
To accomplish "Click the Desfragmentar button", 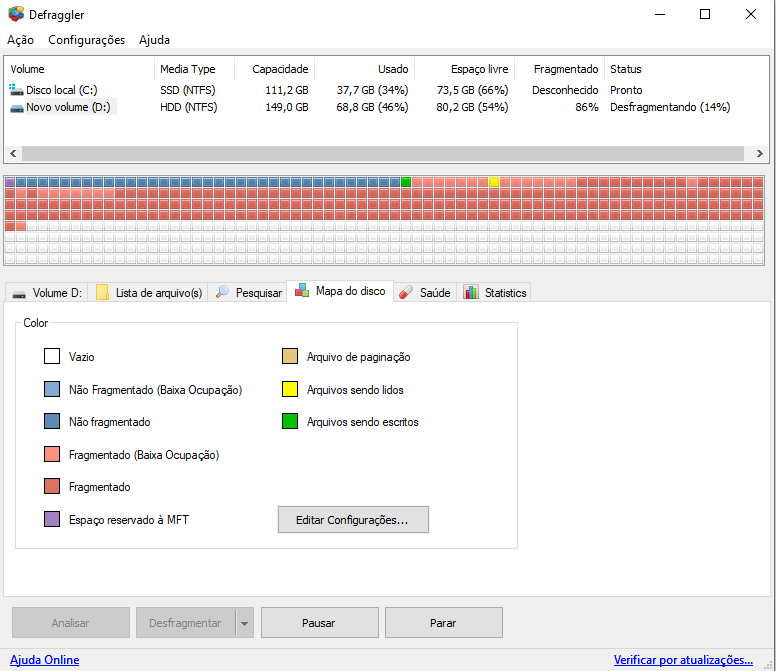I will [x=186, y=623].
